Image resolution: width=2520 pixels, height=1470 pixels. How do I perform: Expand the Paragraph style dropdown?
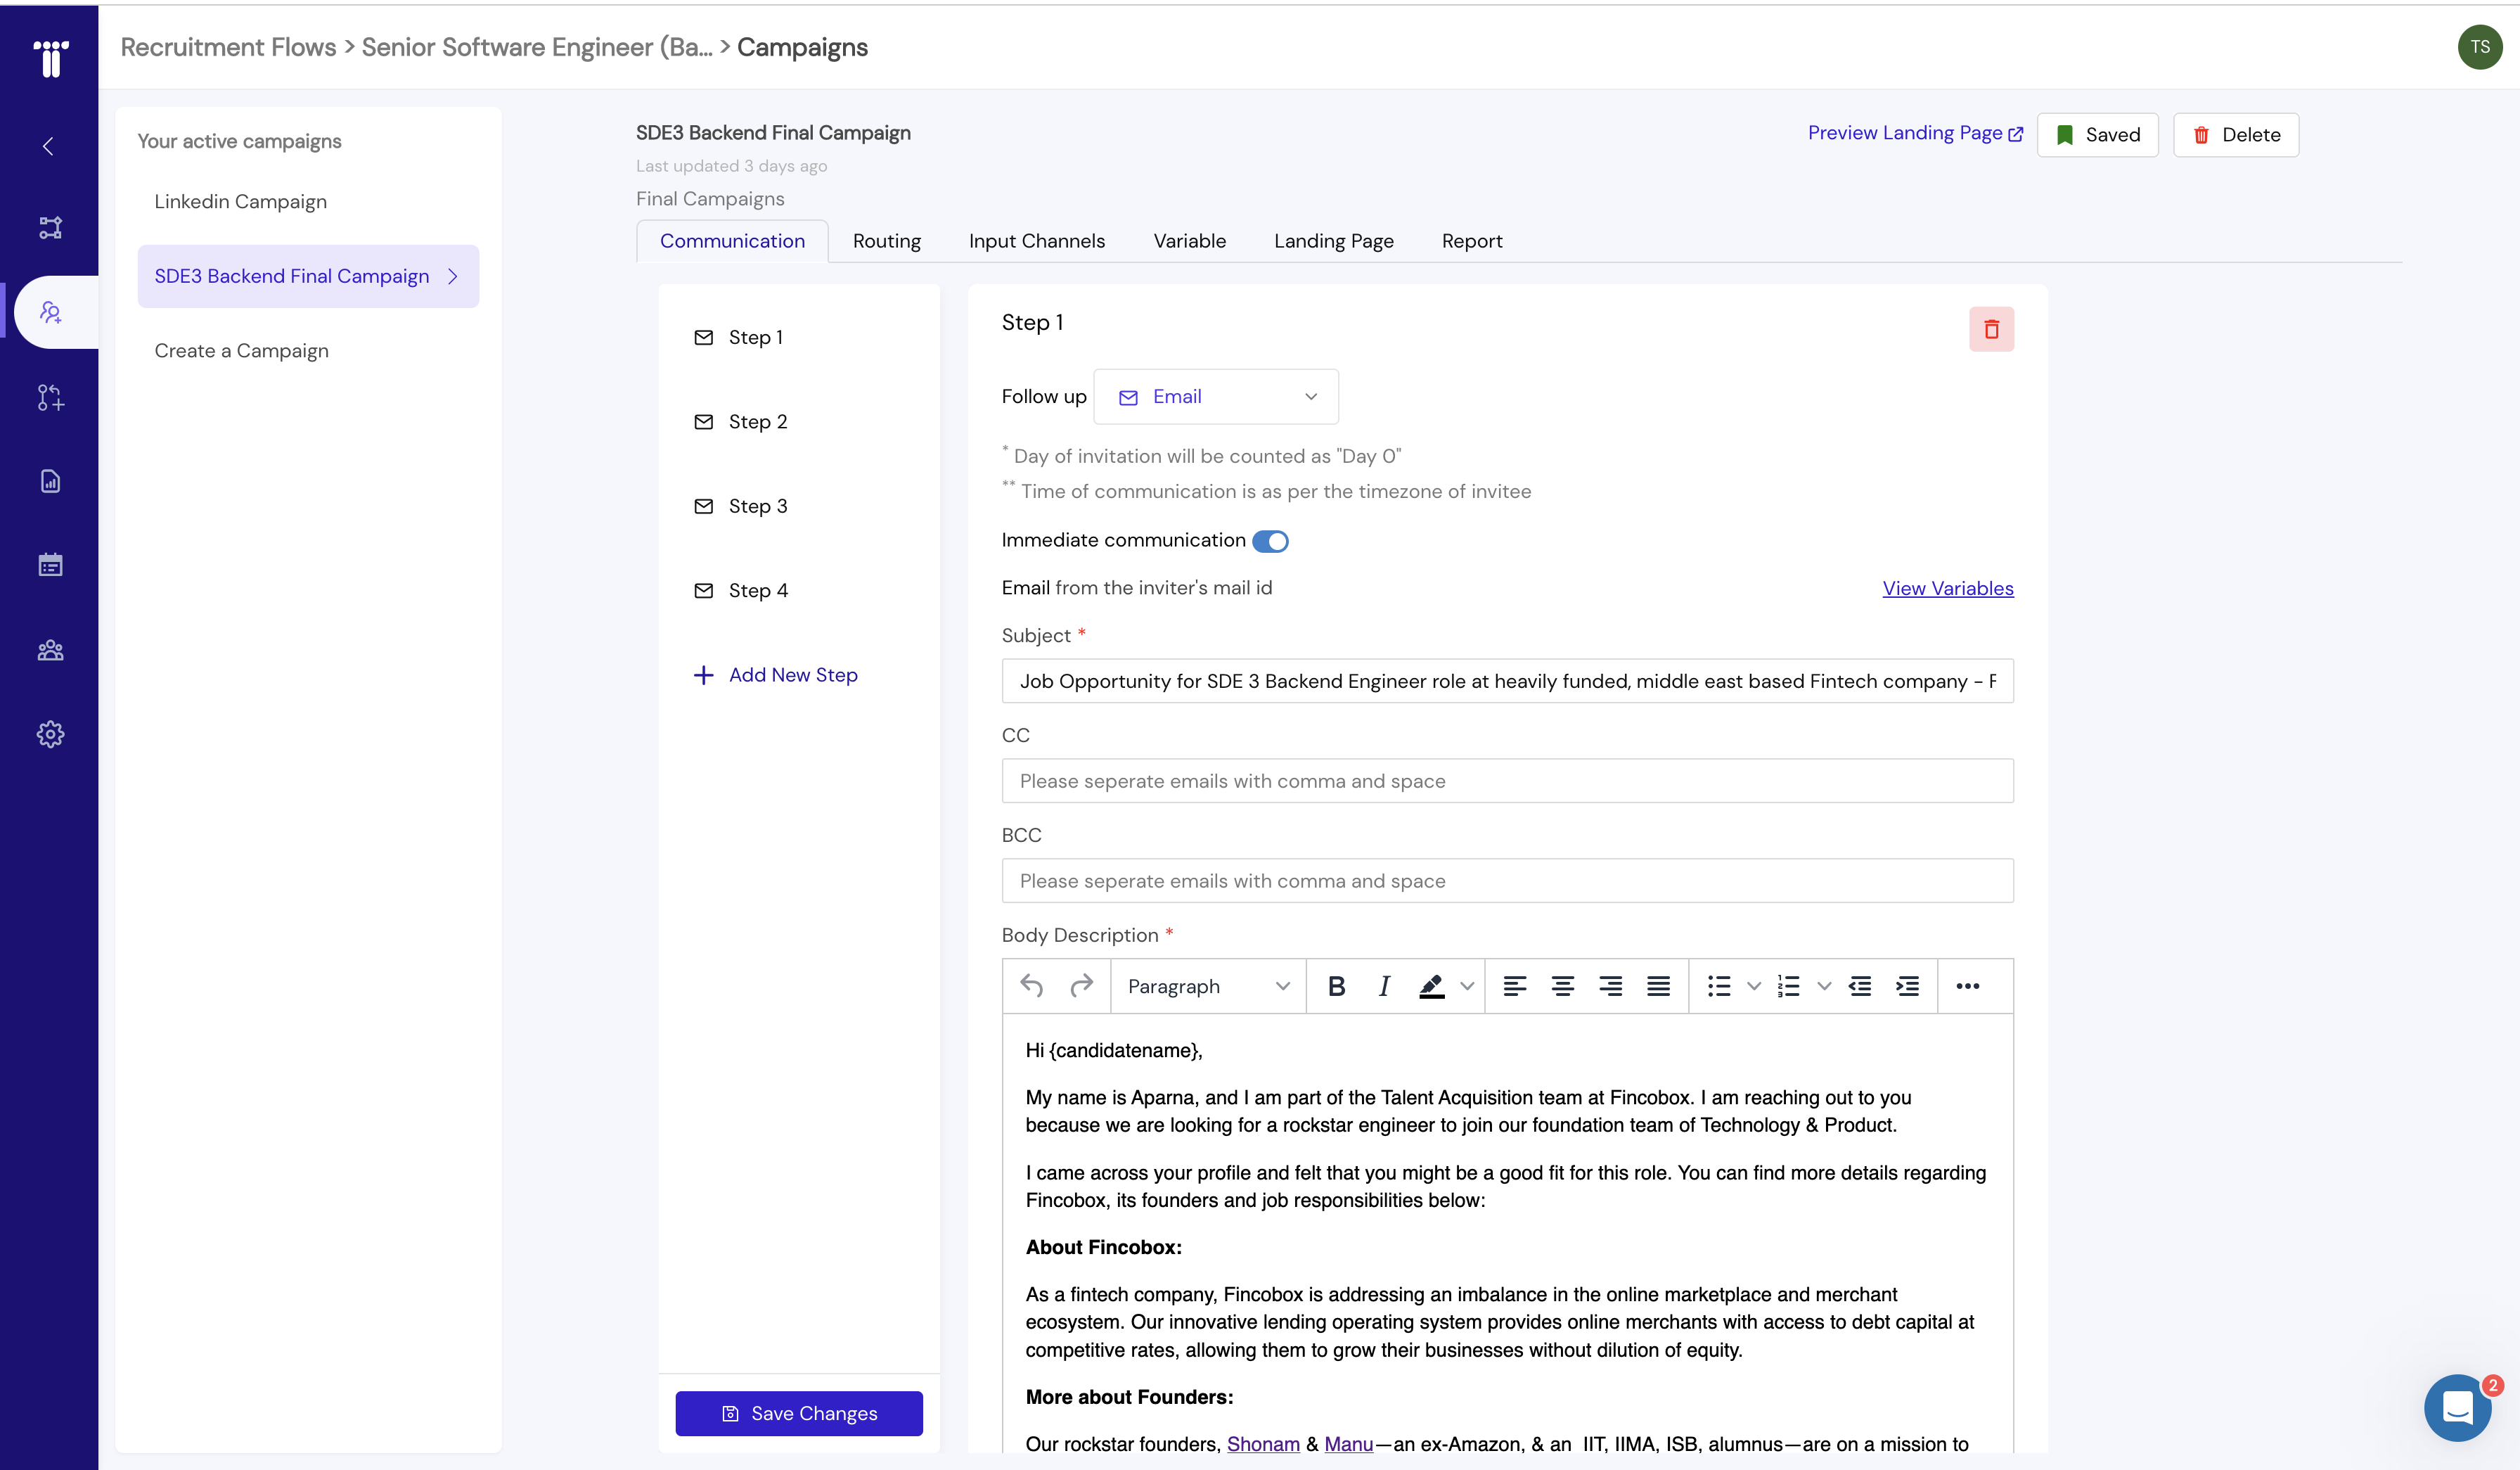(x=1207, y=986)
